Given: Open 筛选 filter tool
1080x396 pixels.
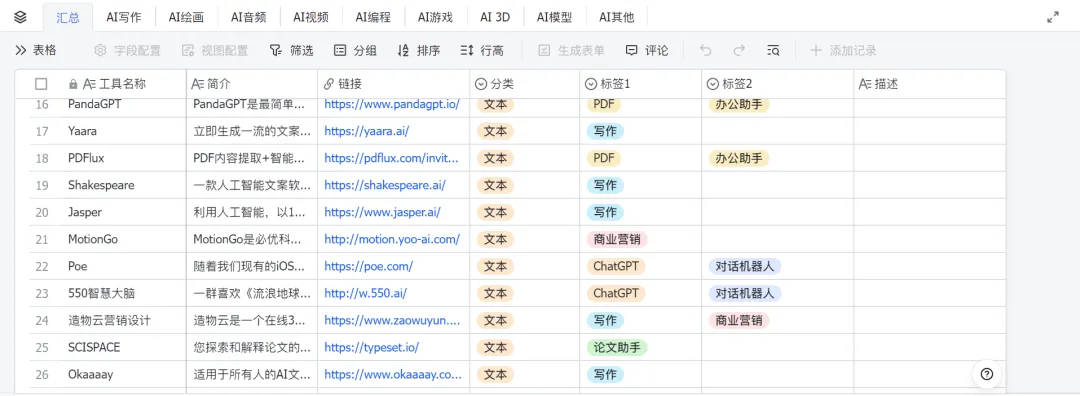Looking at the screenshot, I should tap(291, 50).
